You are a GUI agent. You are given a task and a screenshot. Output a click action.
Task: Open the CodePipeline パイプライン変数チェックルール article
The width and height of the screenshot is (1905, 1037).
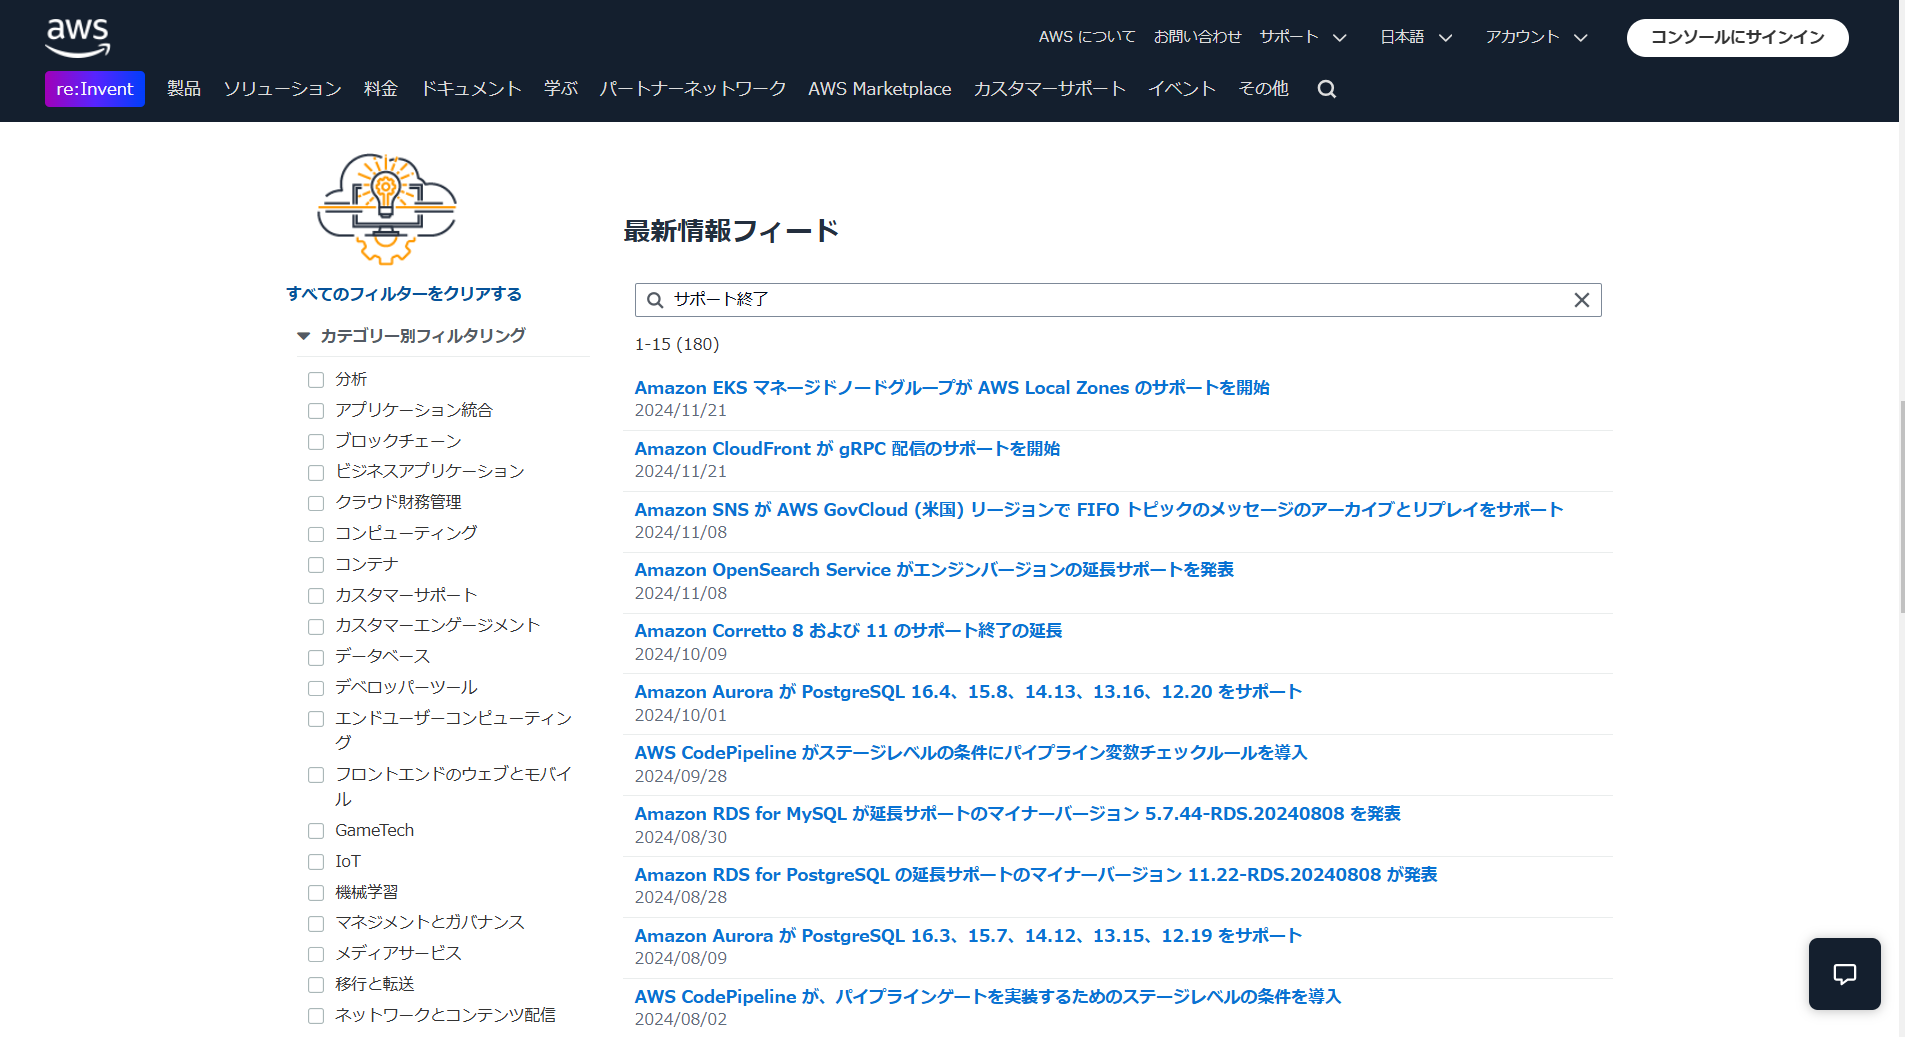coord(971,753)
